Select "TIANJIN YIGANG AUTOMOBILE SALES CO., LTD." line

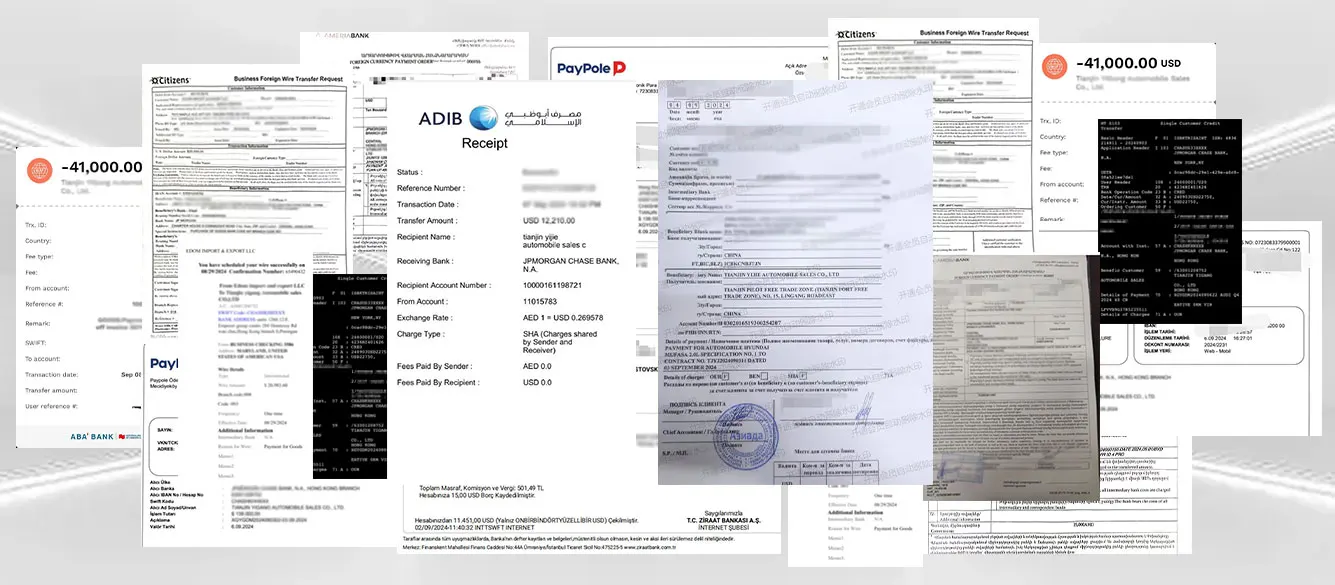point(288,508)
